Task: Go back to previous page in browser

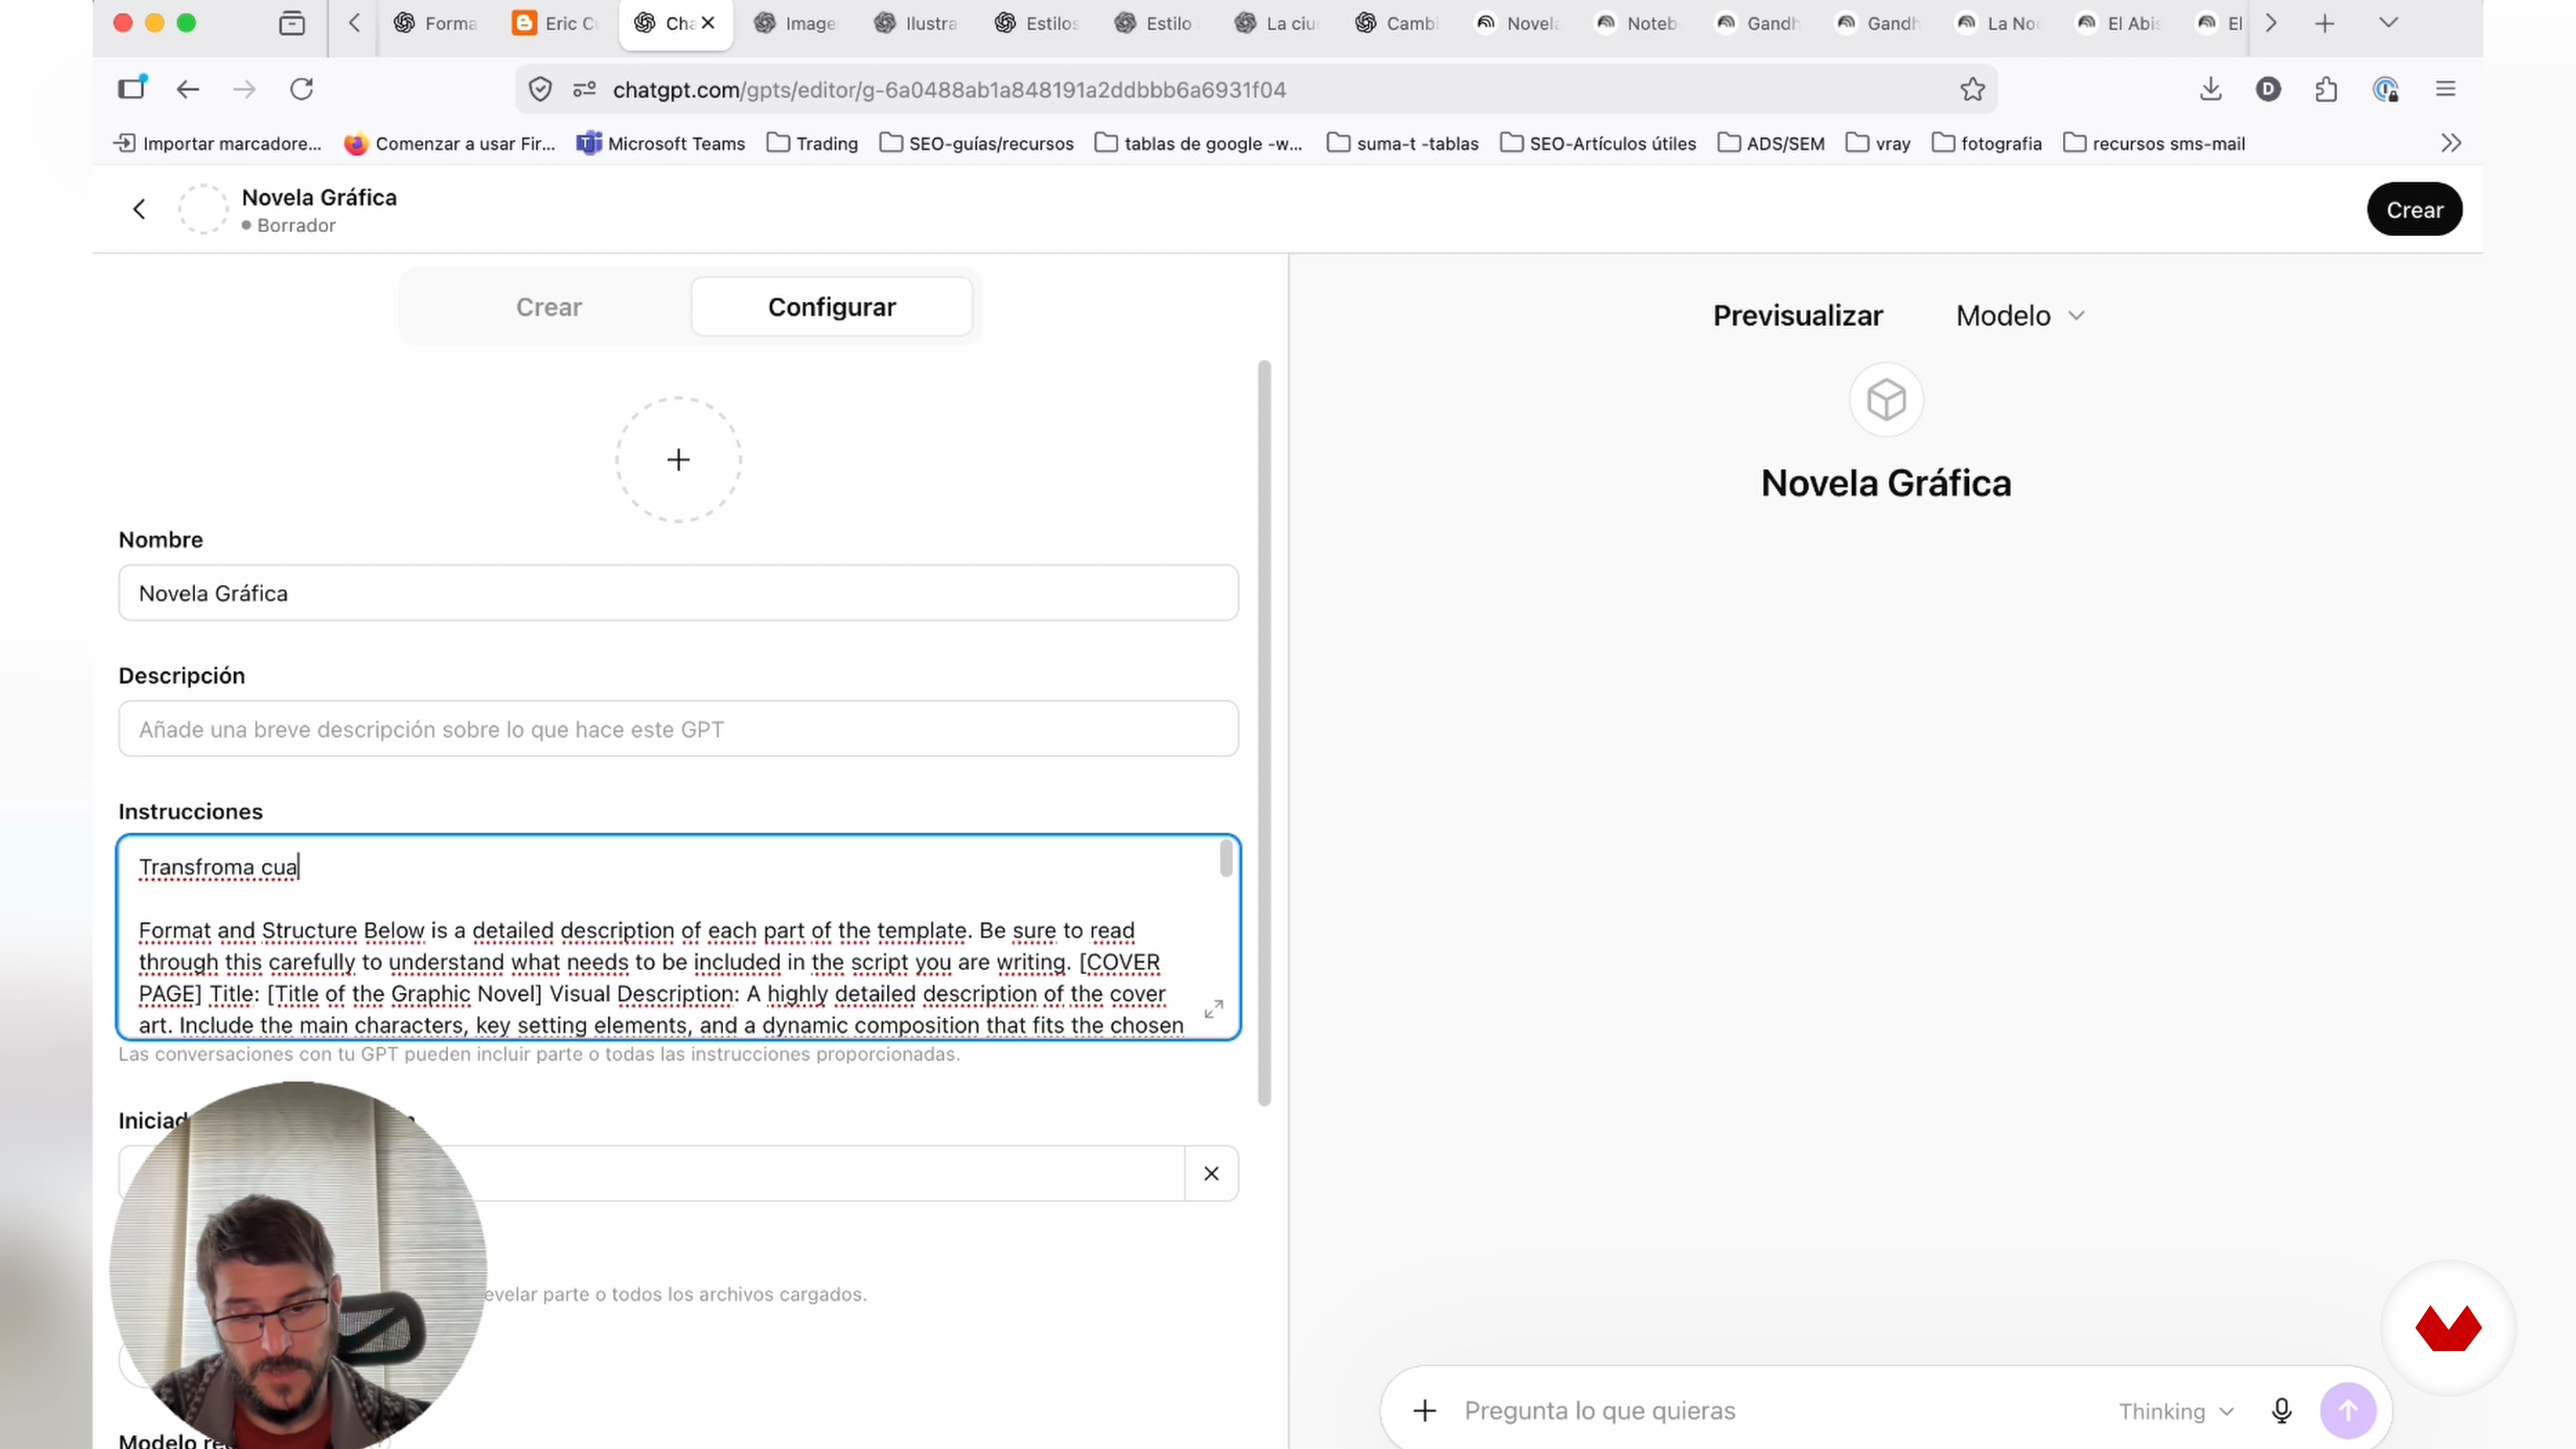Action: pyautogui.click(x=188, y=89)
